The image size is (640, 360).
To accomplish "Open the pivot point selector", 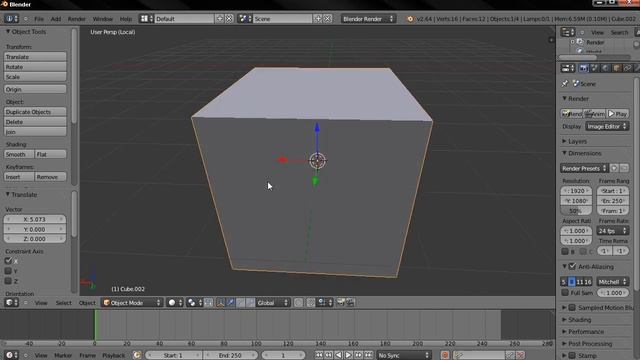I will 194,302.
